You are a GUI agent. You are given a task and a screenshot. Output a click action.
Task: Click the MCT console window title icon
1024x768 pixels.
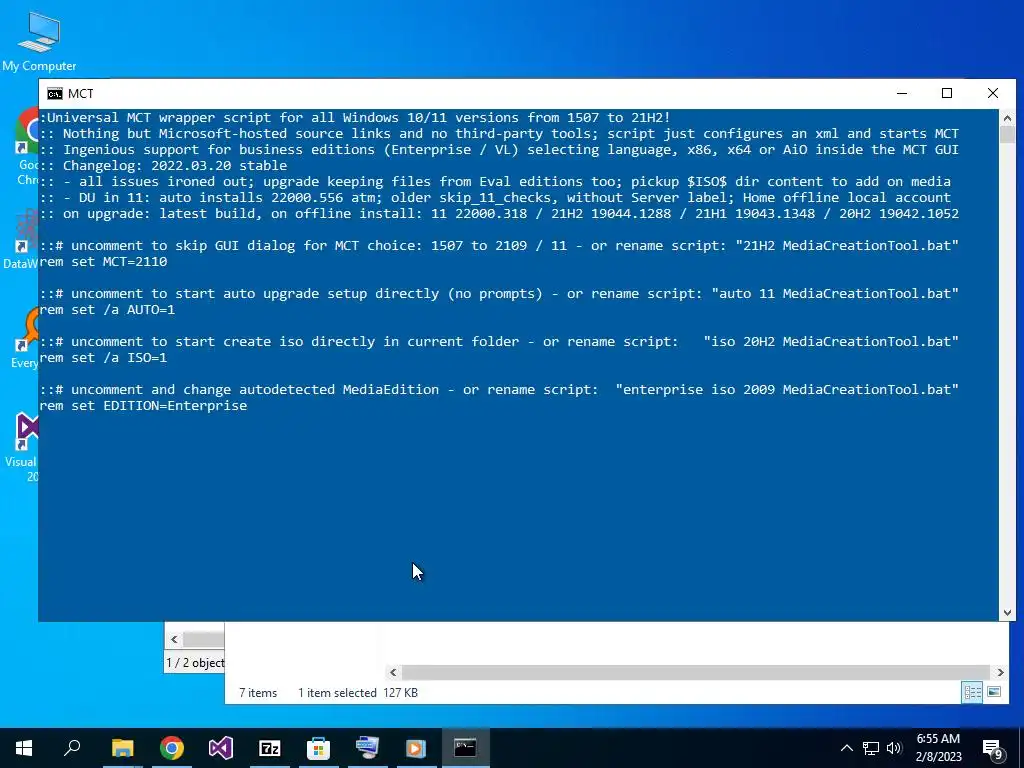(55, 94)
